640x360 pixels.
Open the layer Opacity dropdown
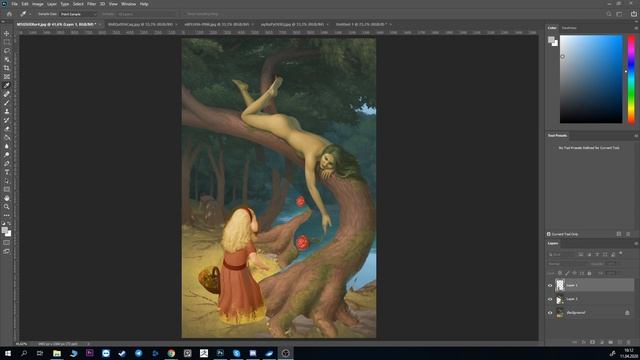[x=612, y=264]
